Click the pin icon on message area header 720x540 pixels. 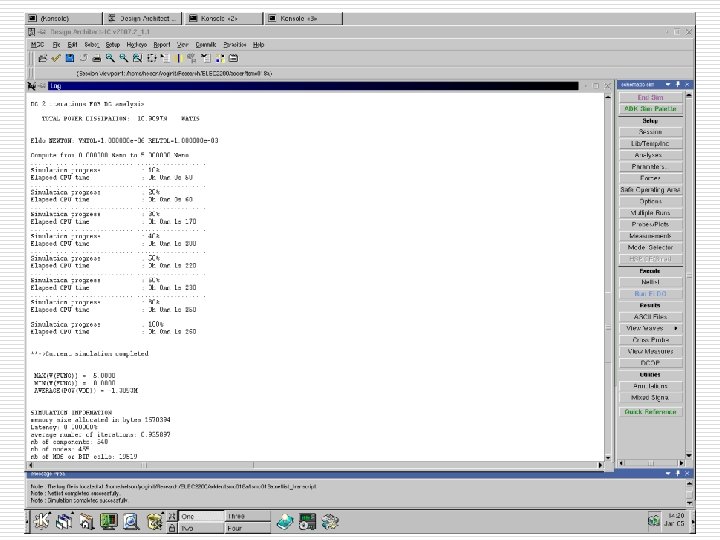point(678,473)
